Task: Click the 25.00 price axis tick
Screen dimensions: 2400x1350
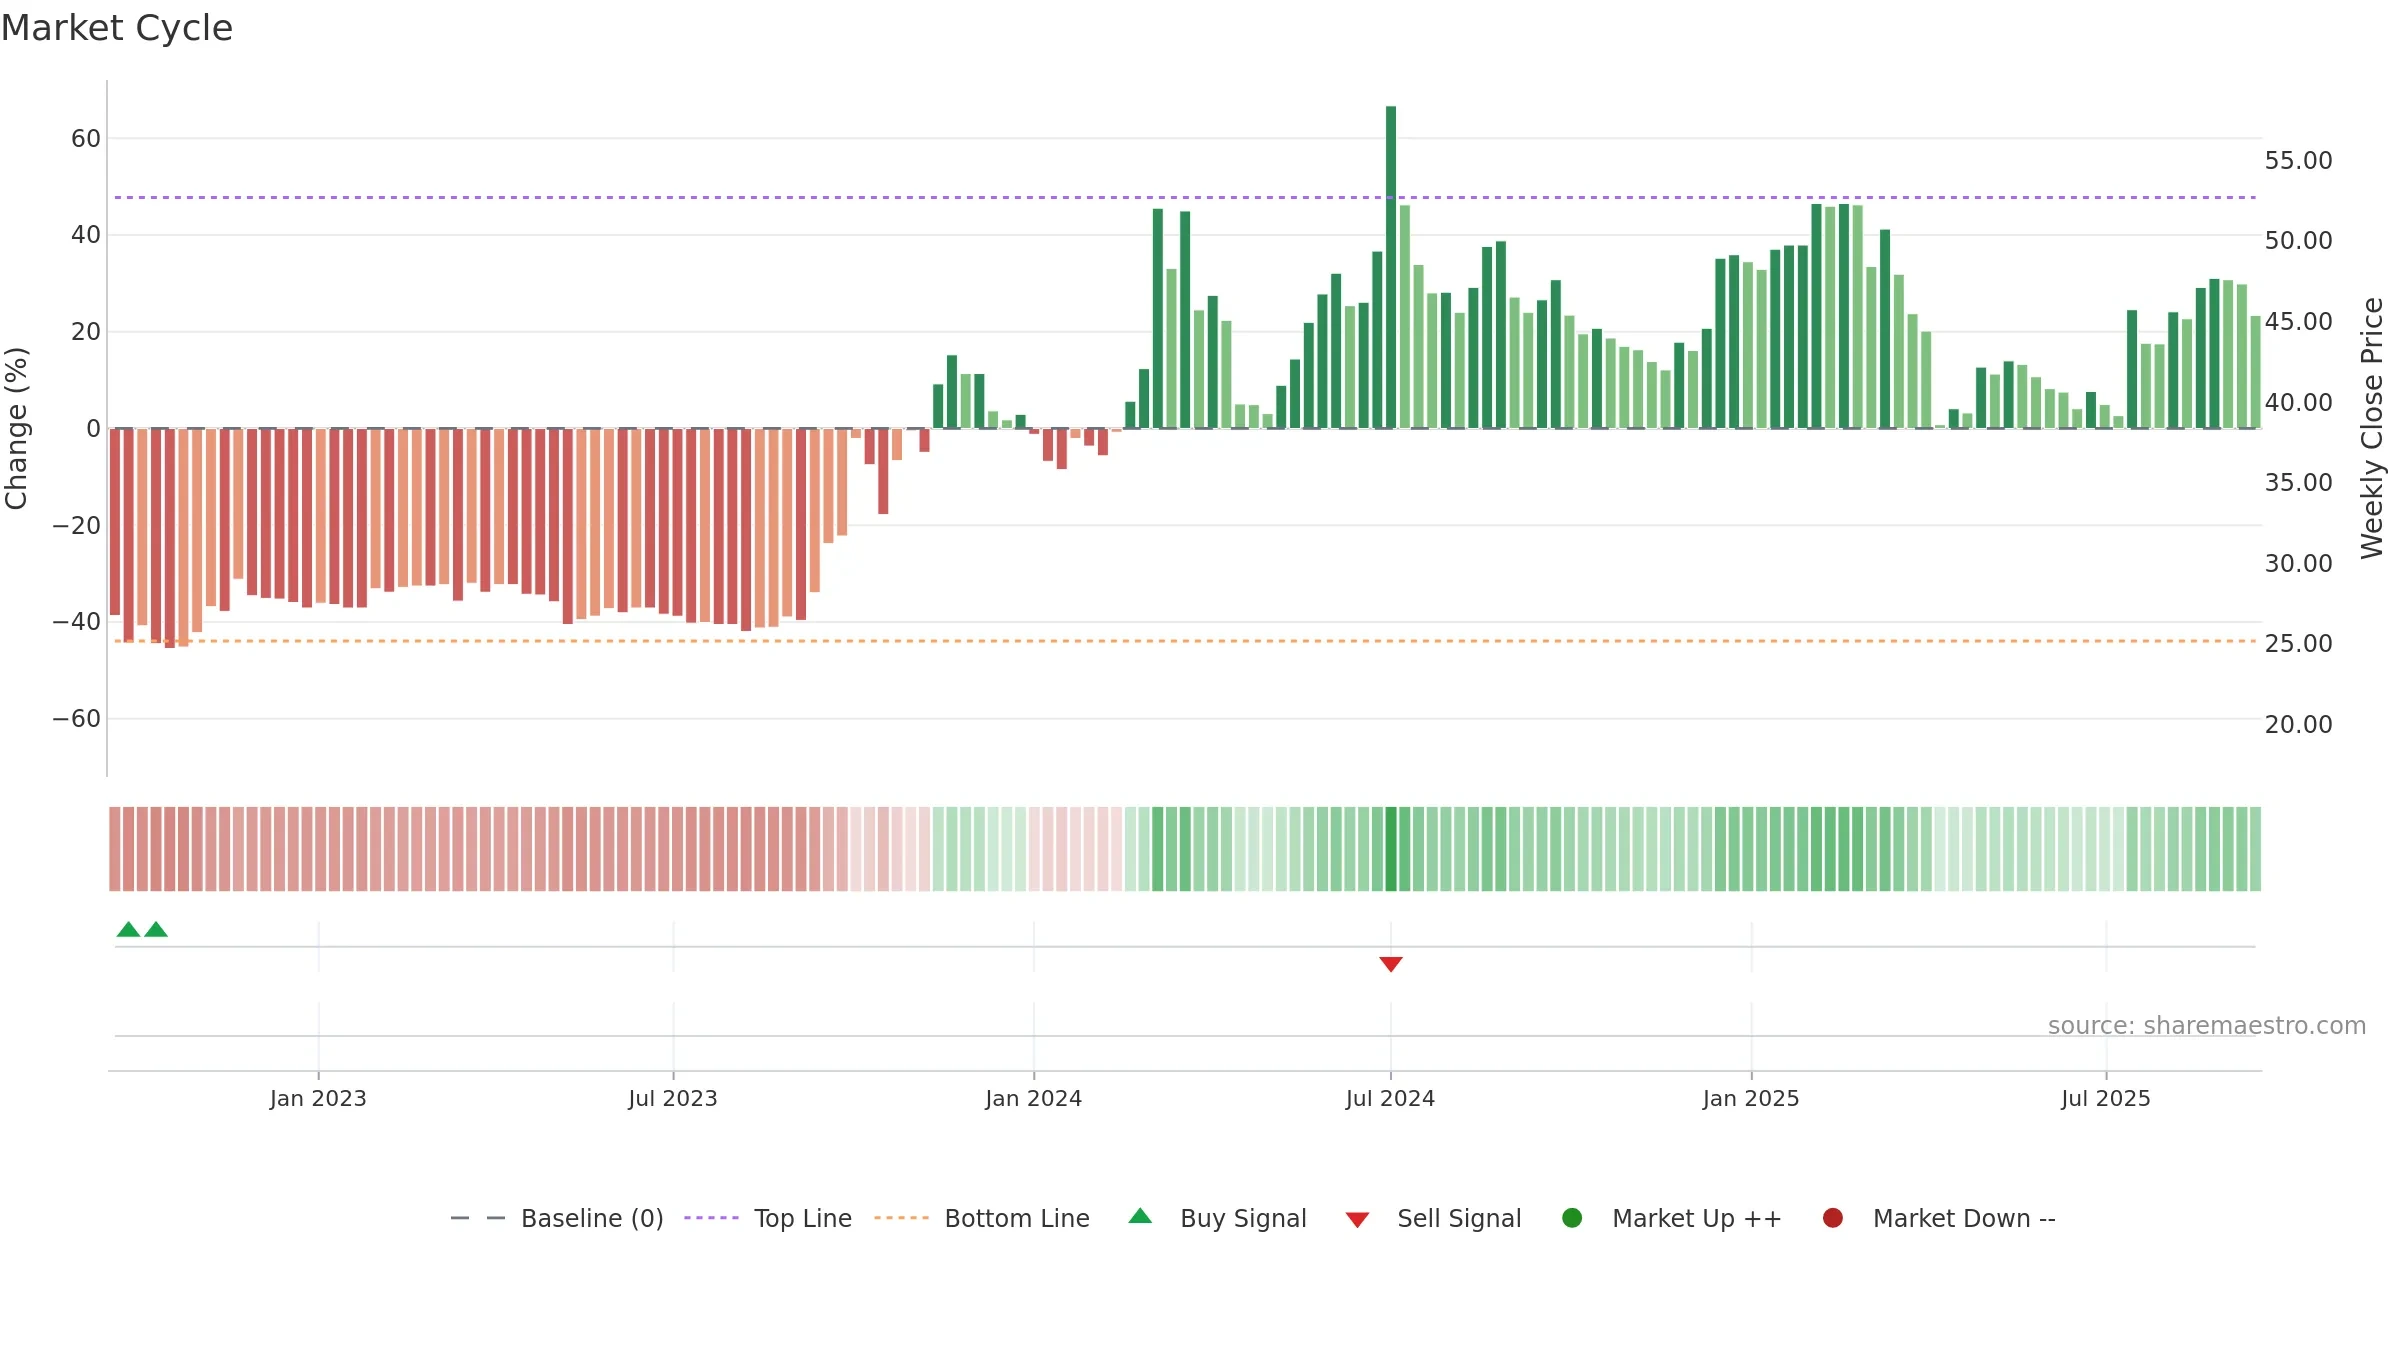Action: pos(2299,644)
